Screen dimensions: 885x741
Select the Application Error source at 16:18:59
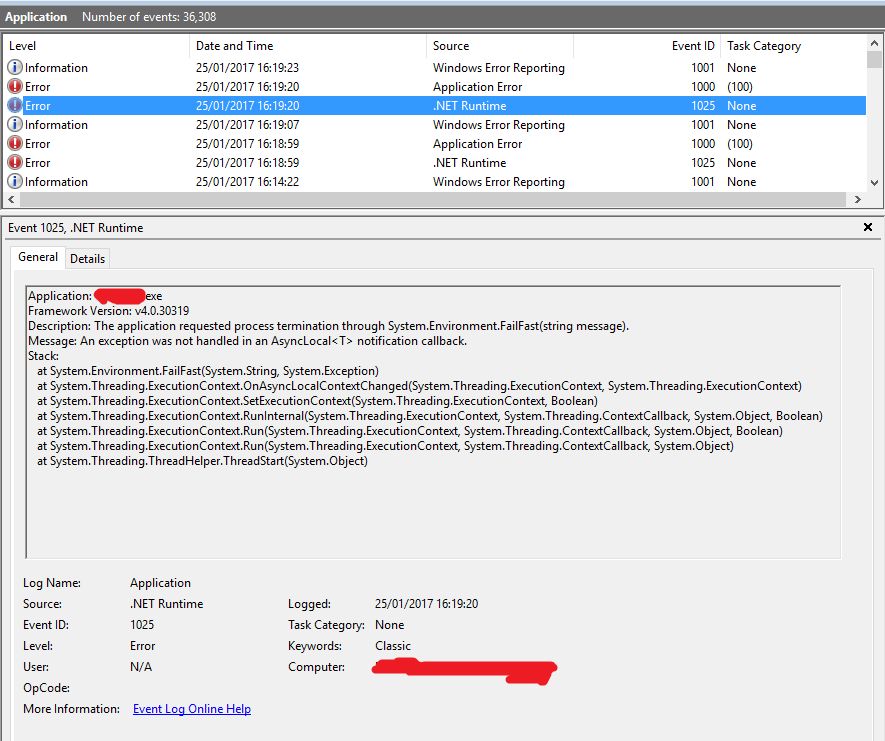click(x=477, y=144)
